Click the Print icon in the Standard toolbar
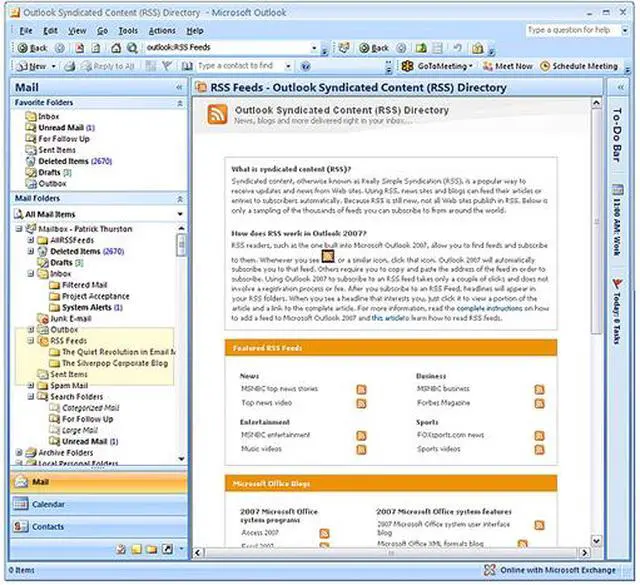Viewport: 640px width, 585px height. (x=70, y=66)
